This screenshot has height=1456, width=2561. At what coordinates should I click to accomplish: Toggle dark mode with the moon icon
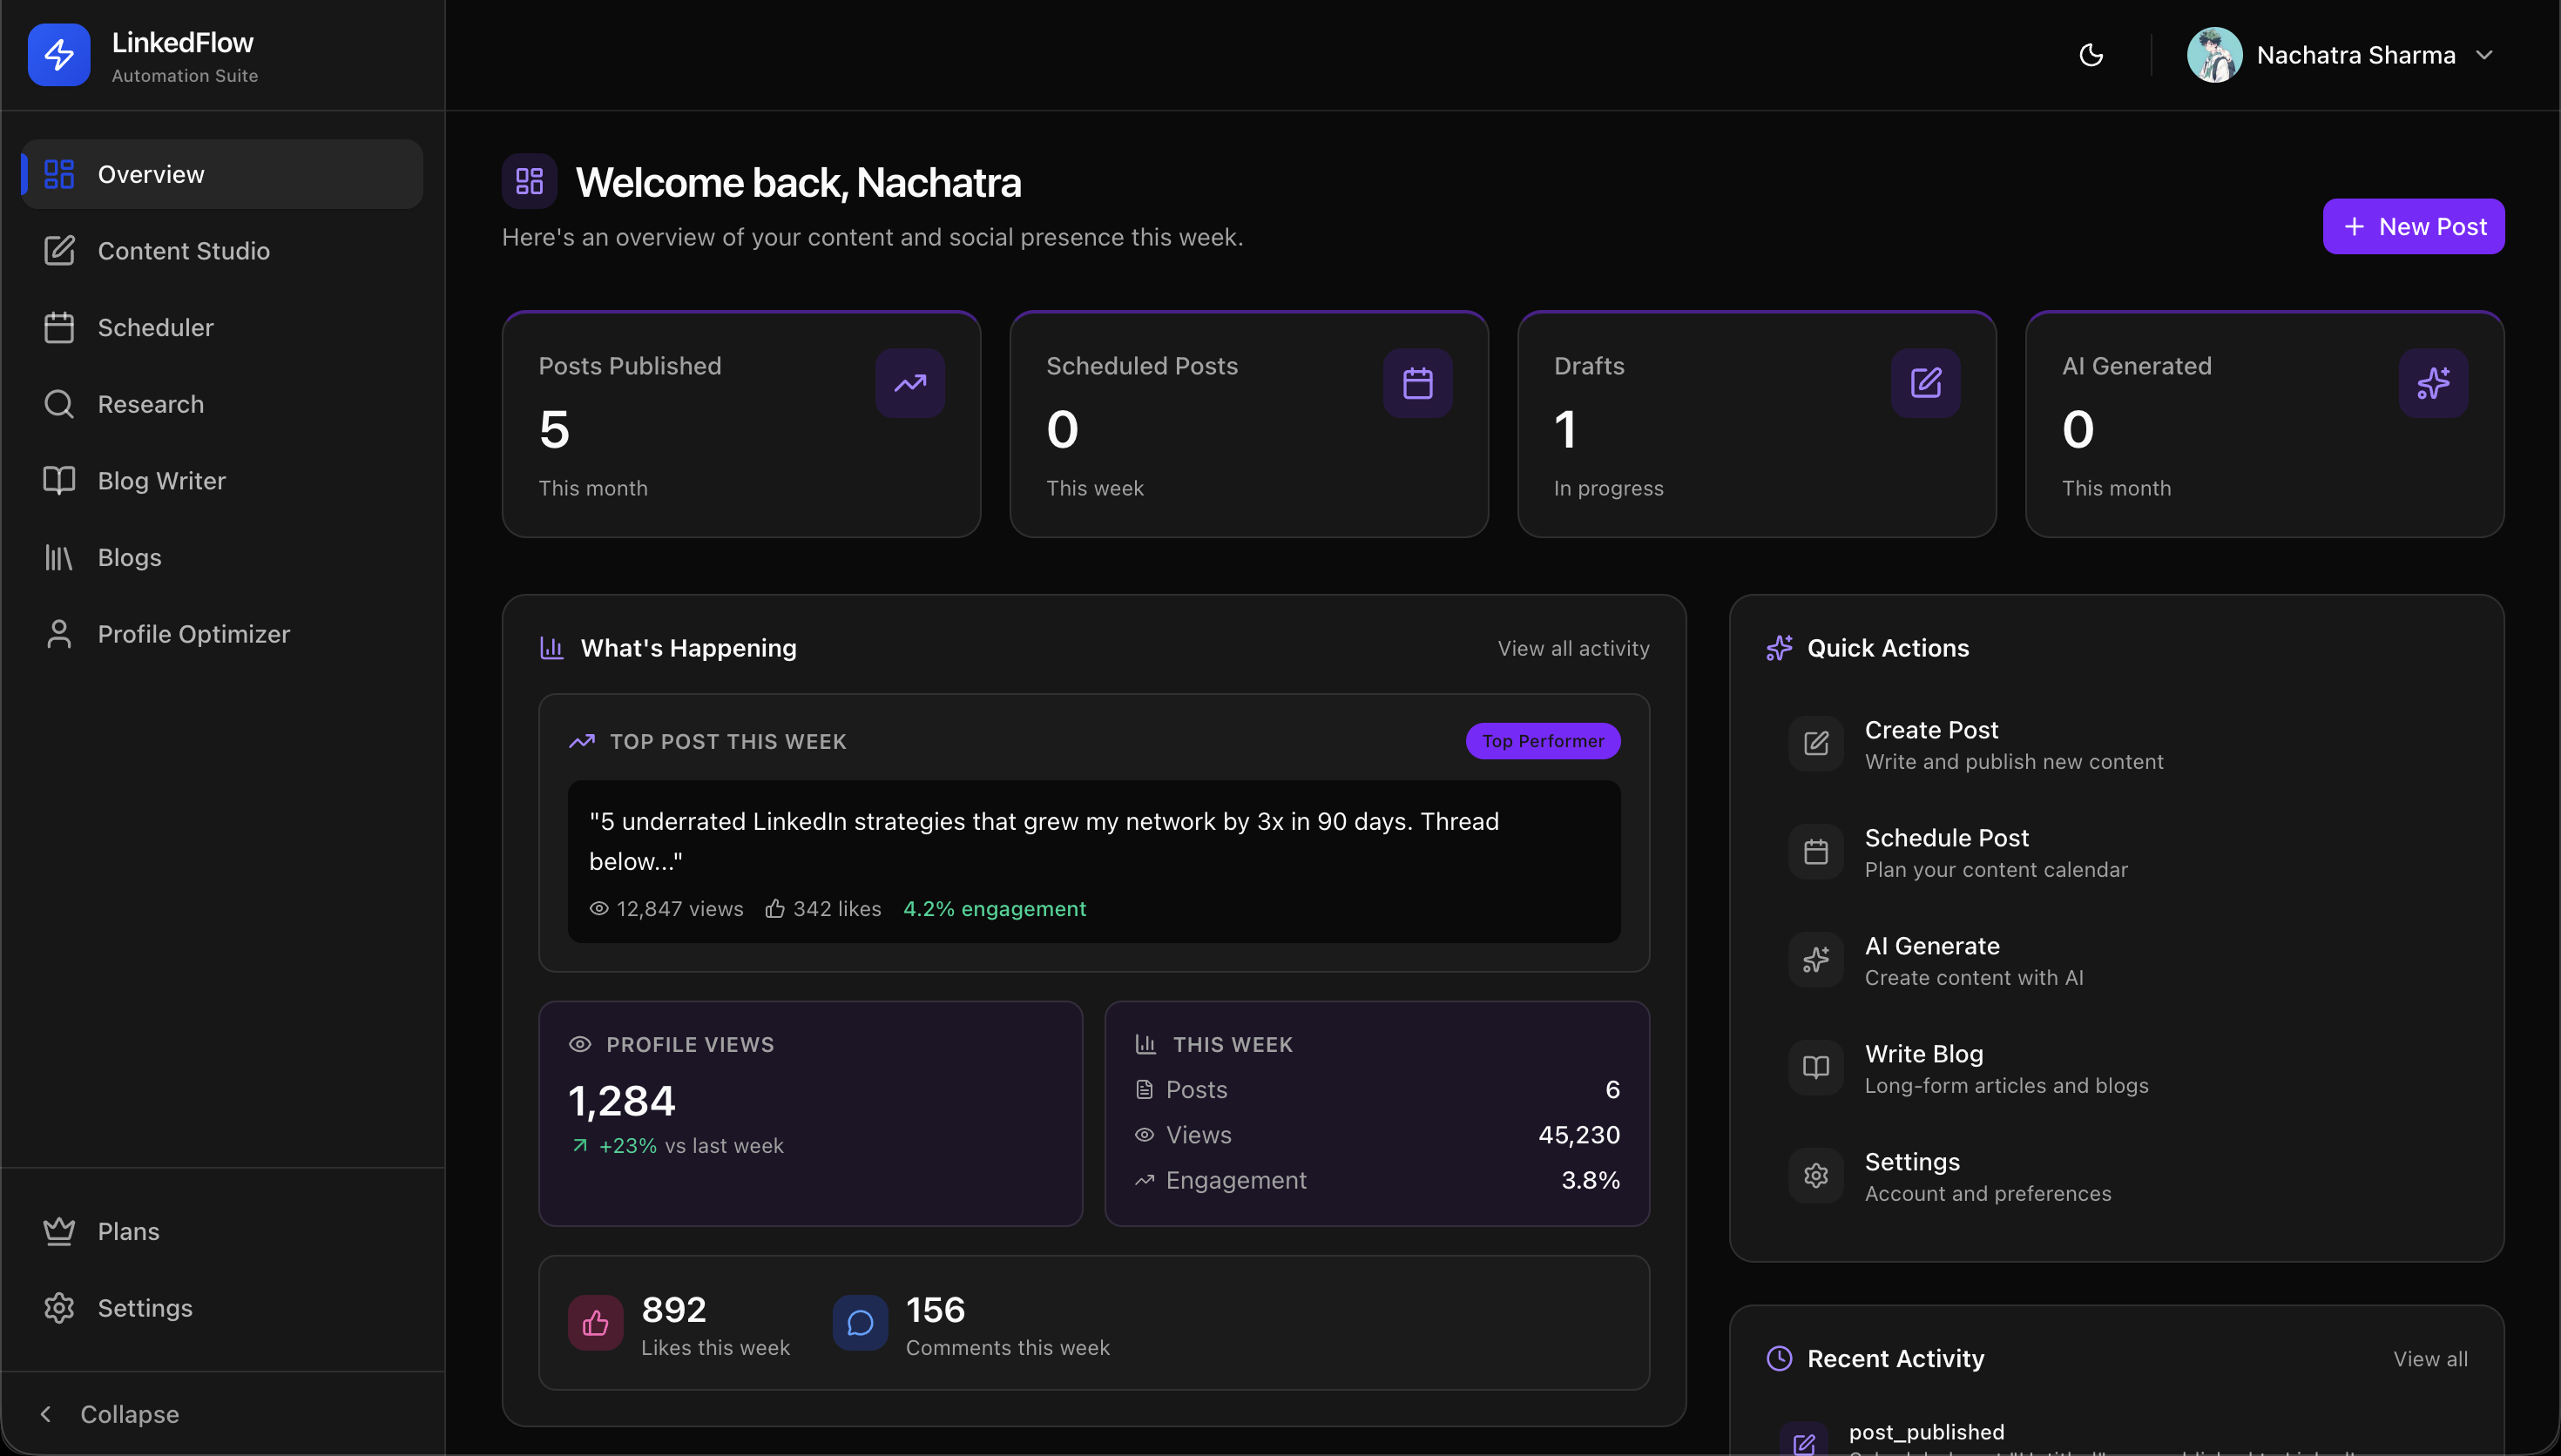tap(2091, 55)
